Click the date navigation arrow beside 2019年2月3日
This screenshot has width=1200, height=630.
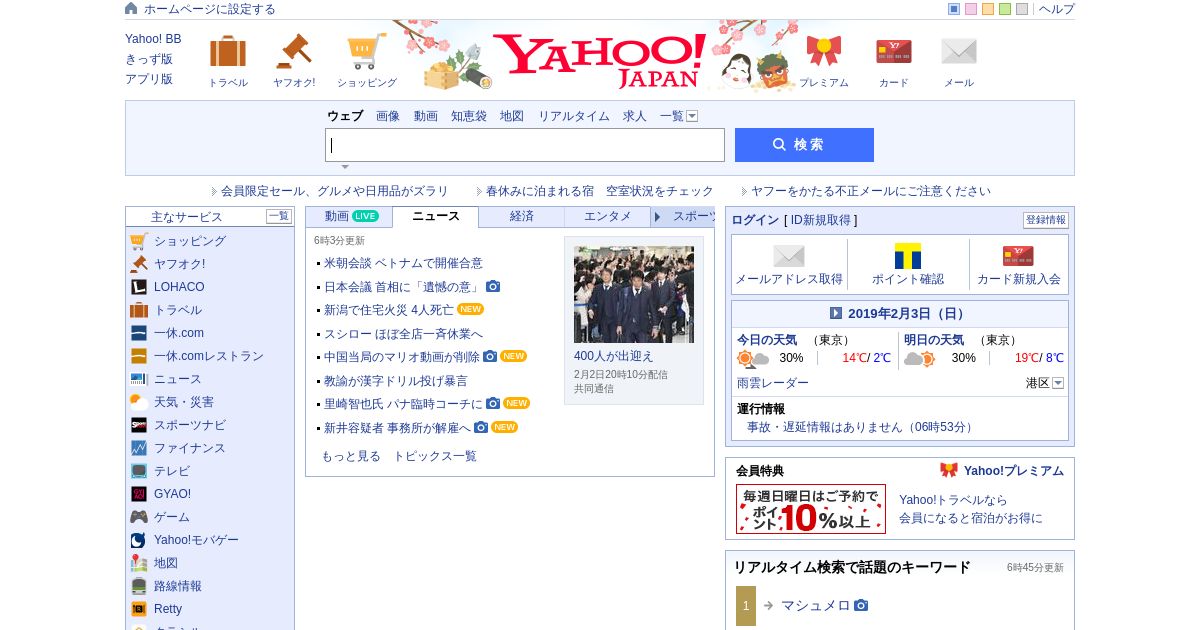pos(836,313)
